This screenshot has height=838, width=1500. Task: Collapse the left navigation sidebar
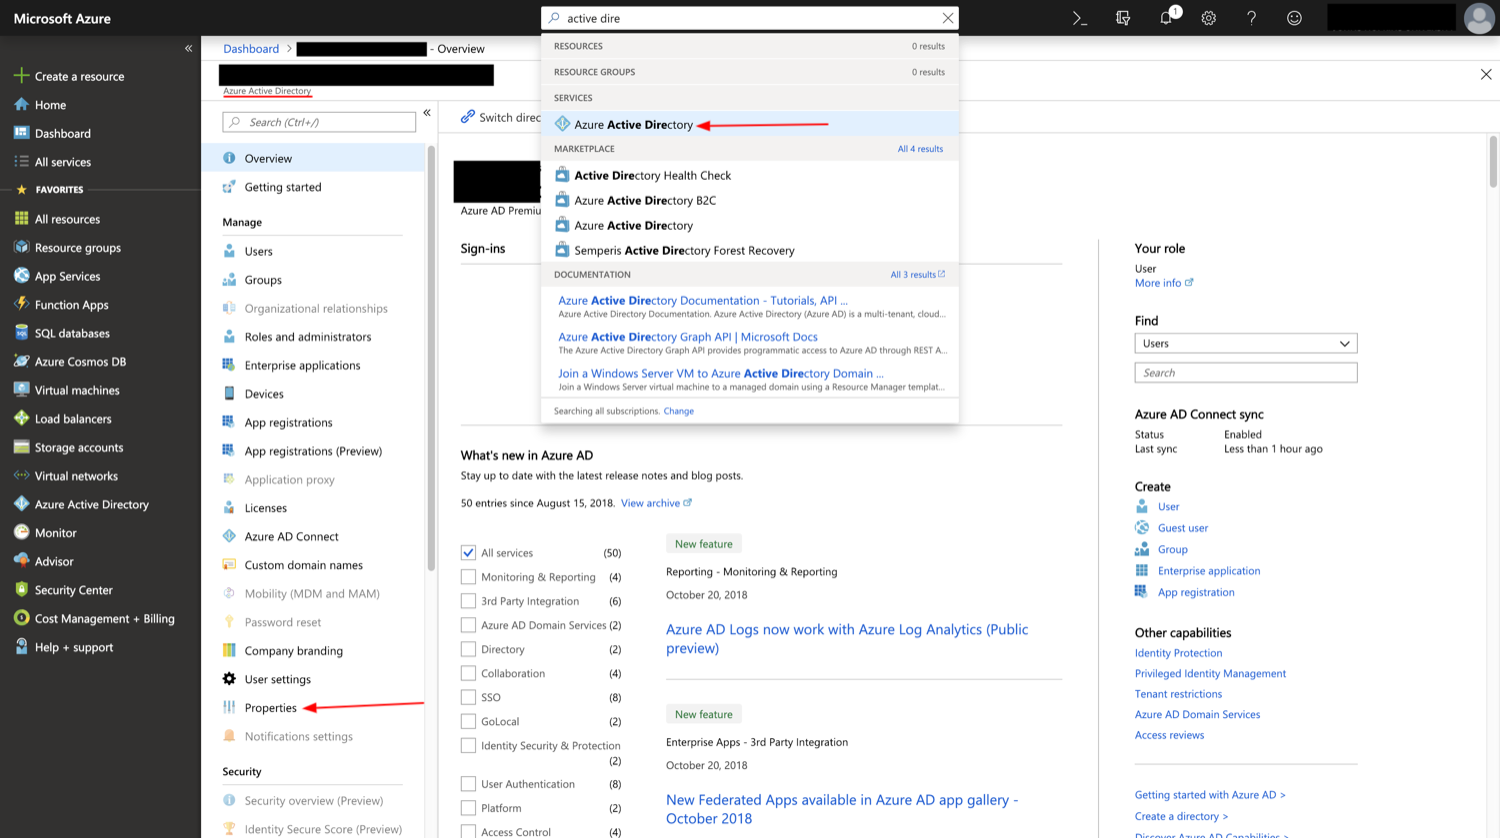pos(188,48)
